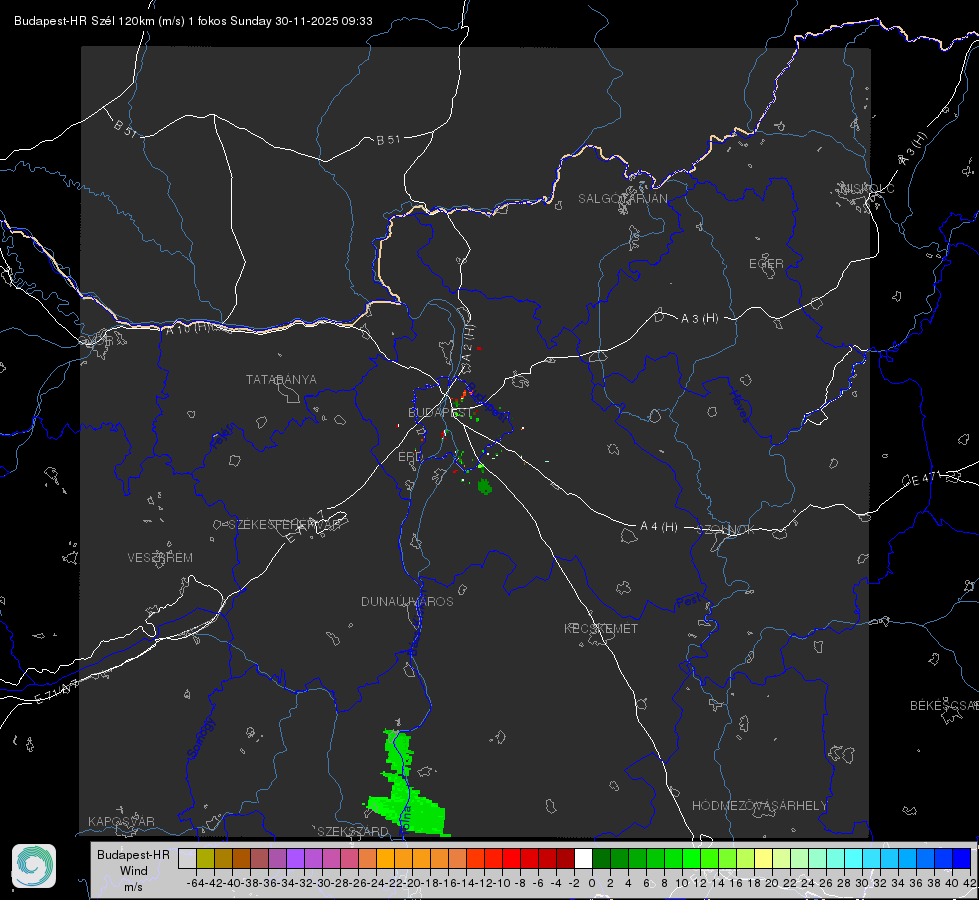This screenshot has width=979, height=900.
Task: Pick the yellow legend swatch near 18
Action: coord(763,858)
